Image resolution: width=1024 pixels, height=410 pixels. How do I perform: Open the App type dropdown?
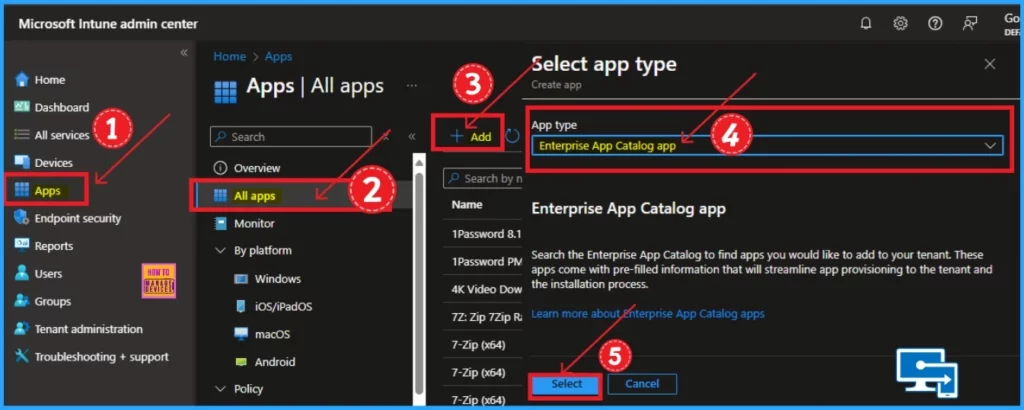767,146
